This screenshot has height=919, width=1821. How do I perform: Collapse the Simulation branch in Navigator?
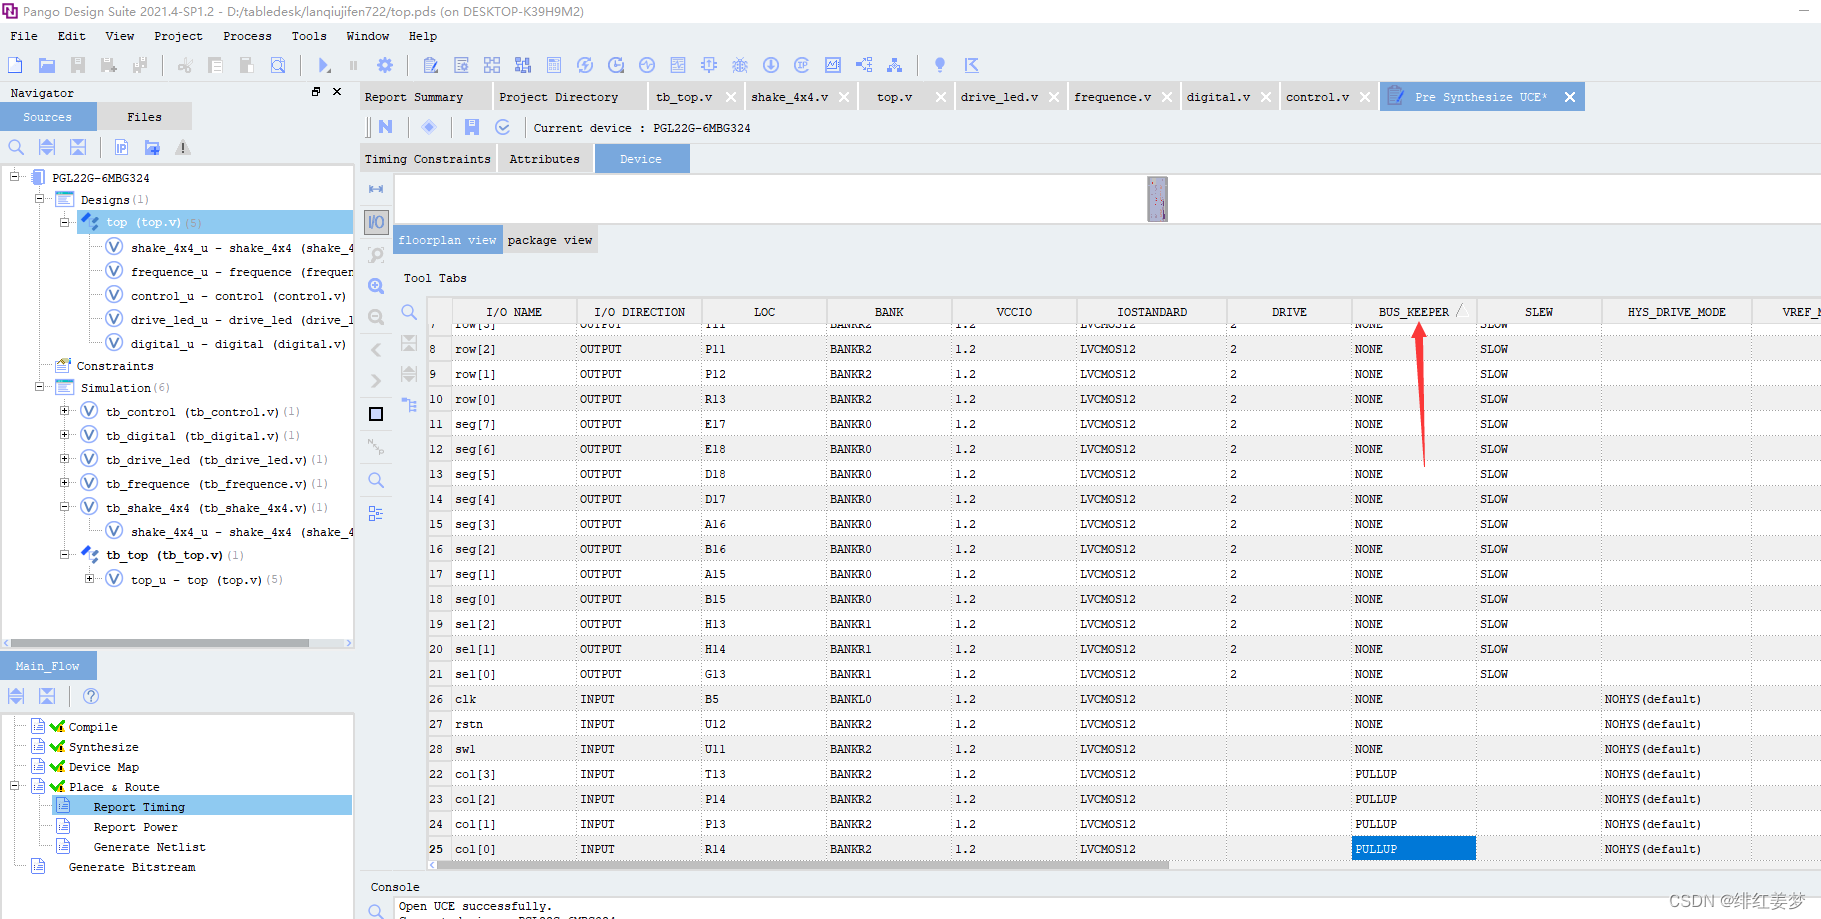click(x=38, y=387)
